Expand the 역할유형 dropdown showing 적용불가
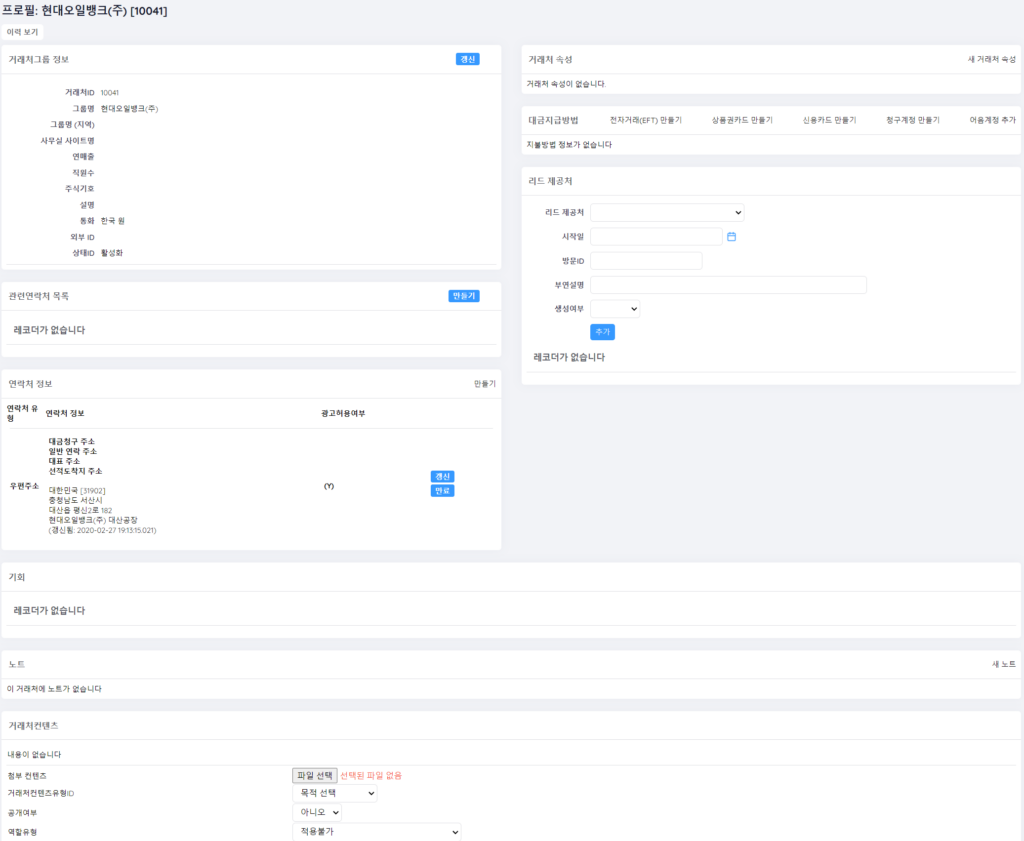The height and width of the screenshot is (841, 1024). (376, 832)
